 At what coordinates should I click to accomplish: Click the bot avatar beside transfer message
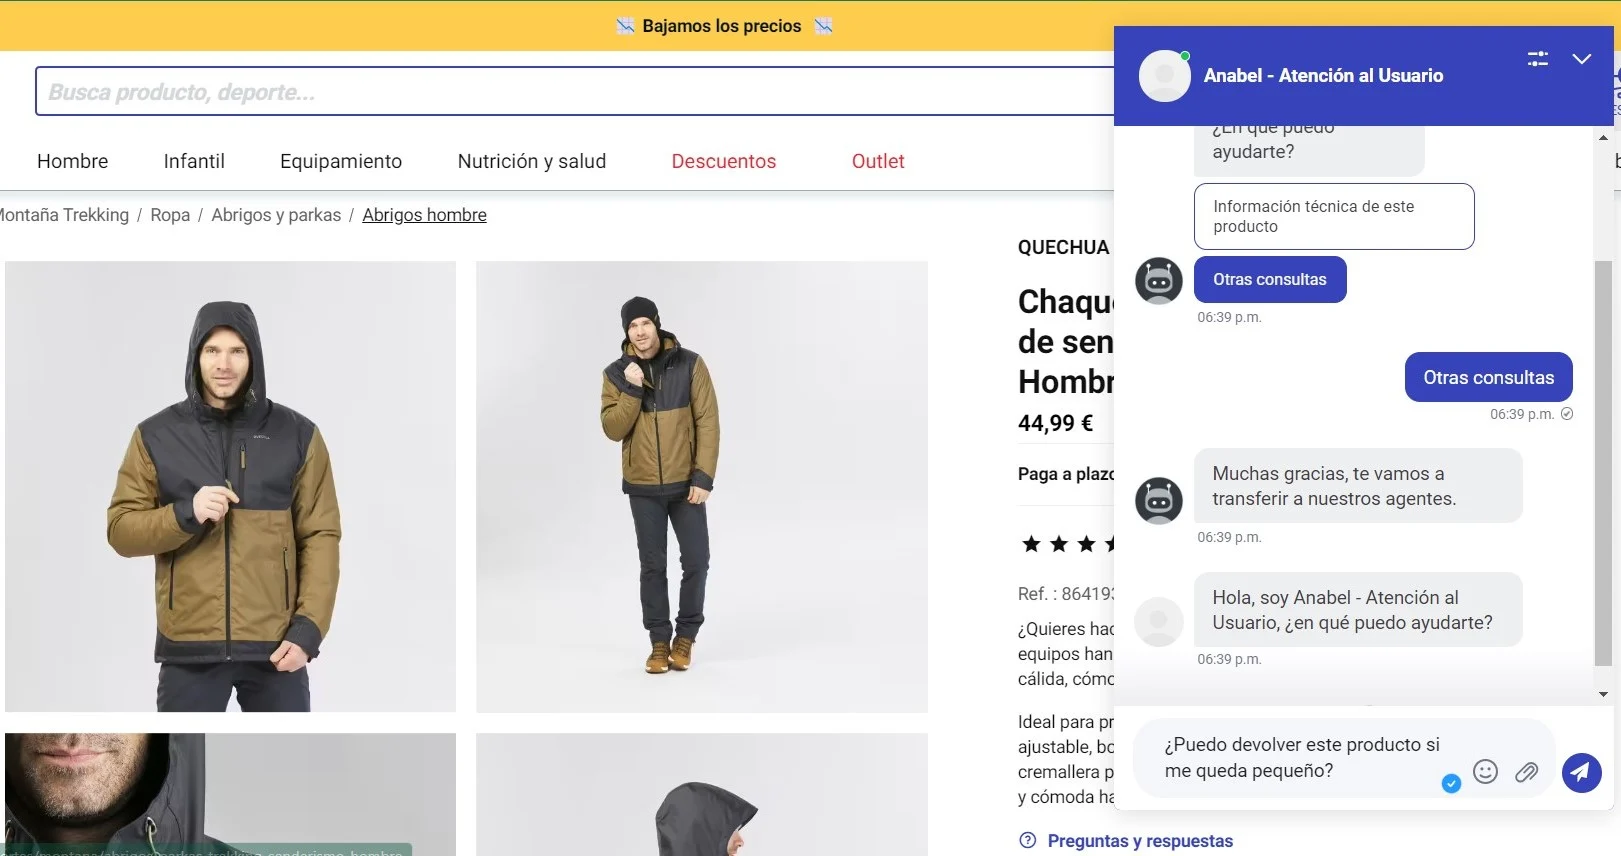click(x=1159, y=499)
